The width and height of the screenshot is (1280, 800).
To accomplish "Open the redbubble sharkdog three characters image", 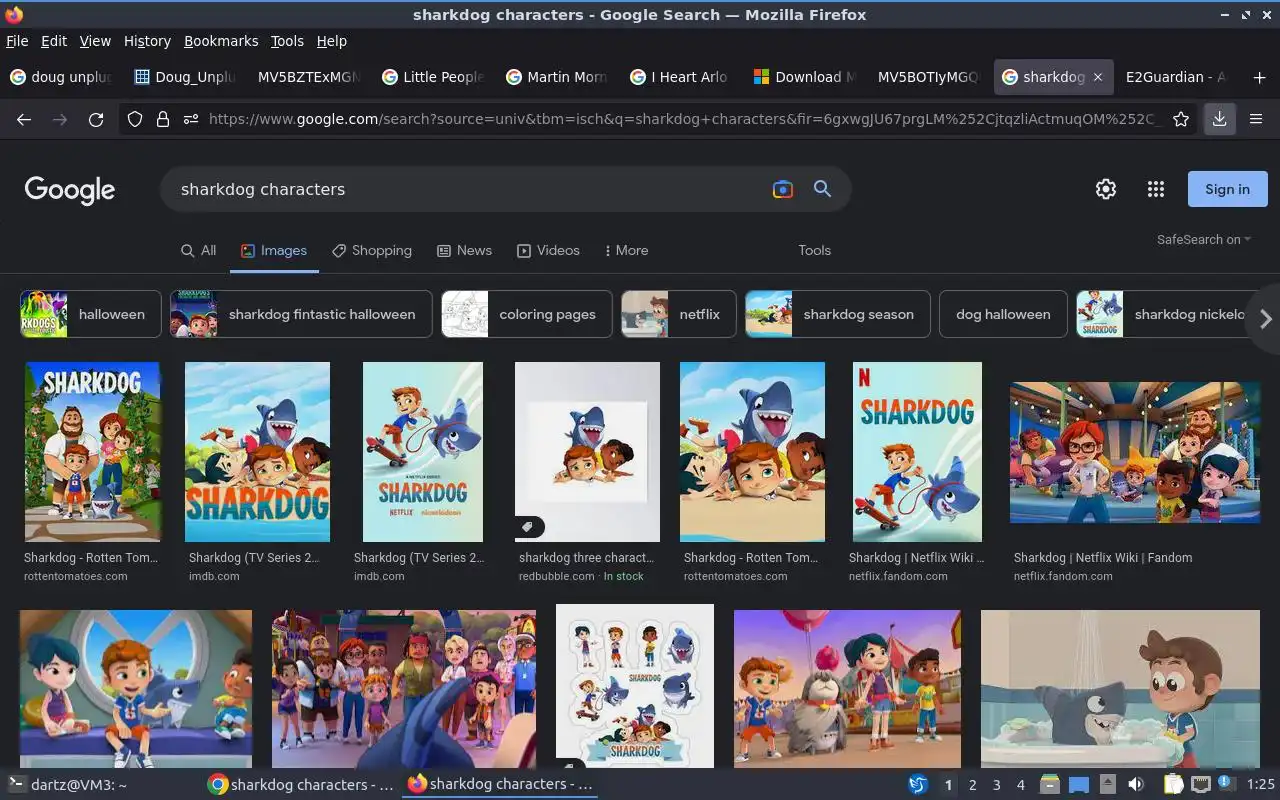I will tap(587, 452).
